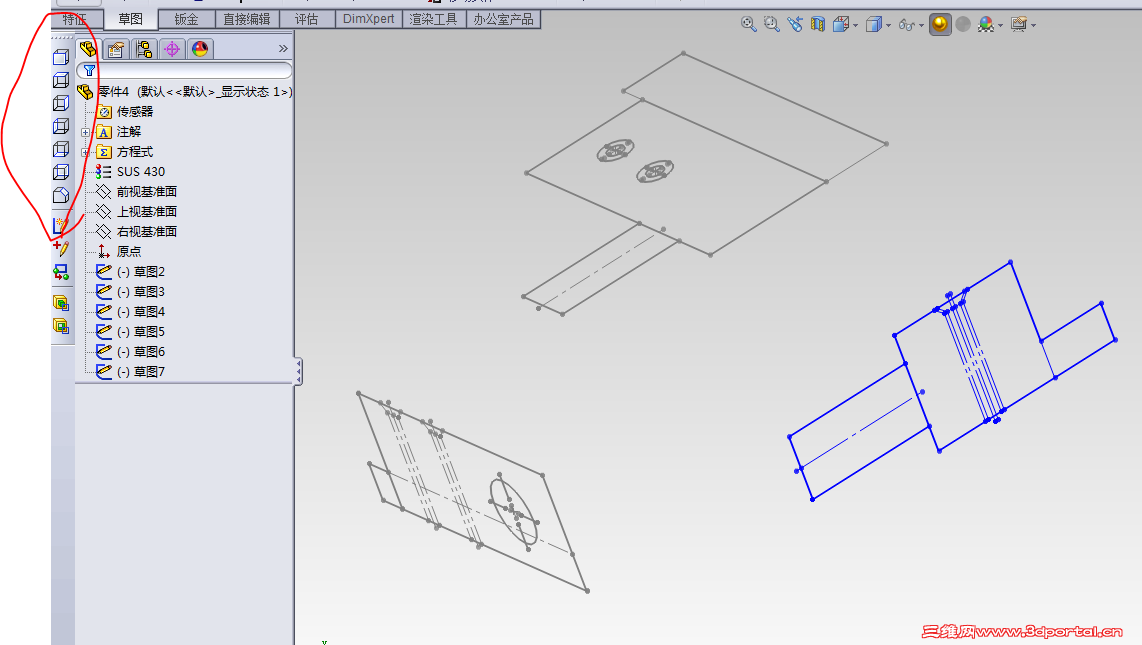
Task: Toggle the RealView gold sphere button
Action: point(940,24)
